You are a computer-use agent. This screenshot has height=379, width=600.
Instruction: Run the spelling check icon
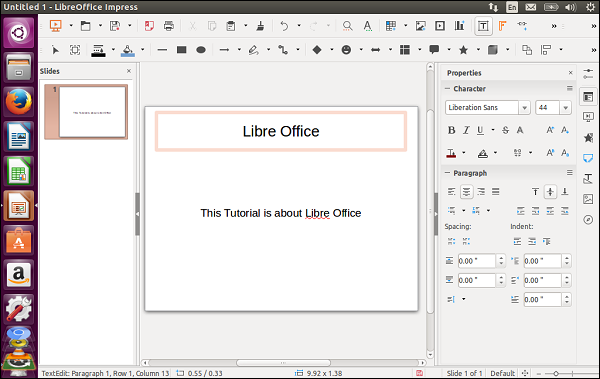368,26
